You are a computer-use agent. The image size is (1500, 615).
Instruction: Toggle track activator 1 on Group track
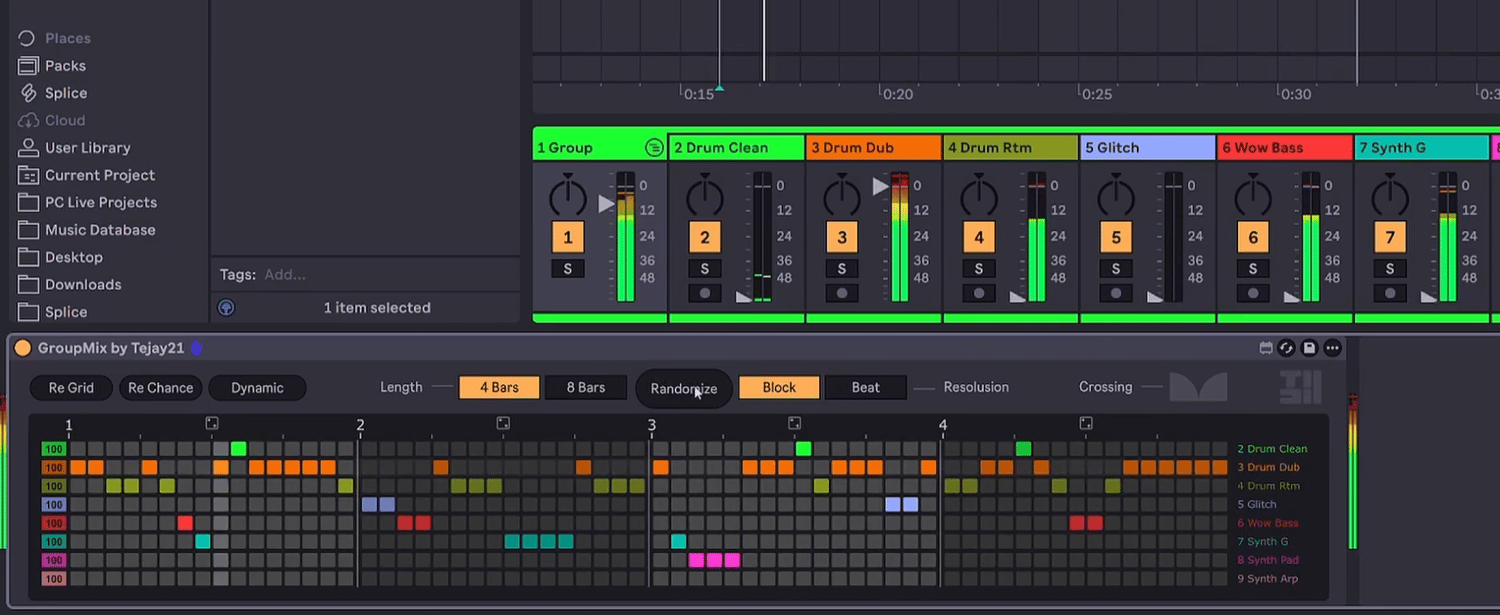coord(568,238)
